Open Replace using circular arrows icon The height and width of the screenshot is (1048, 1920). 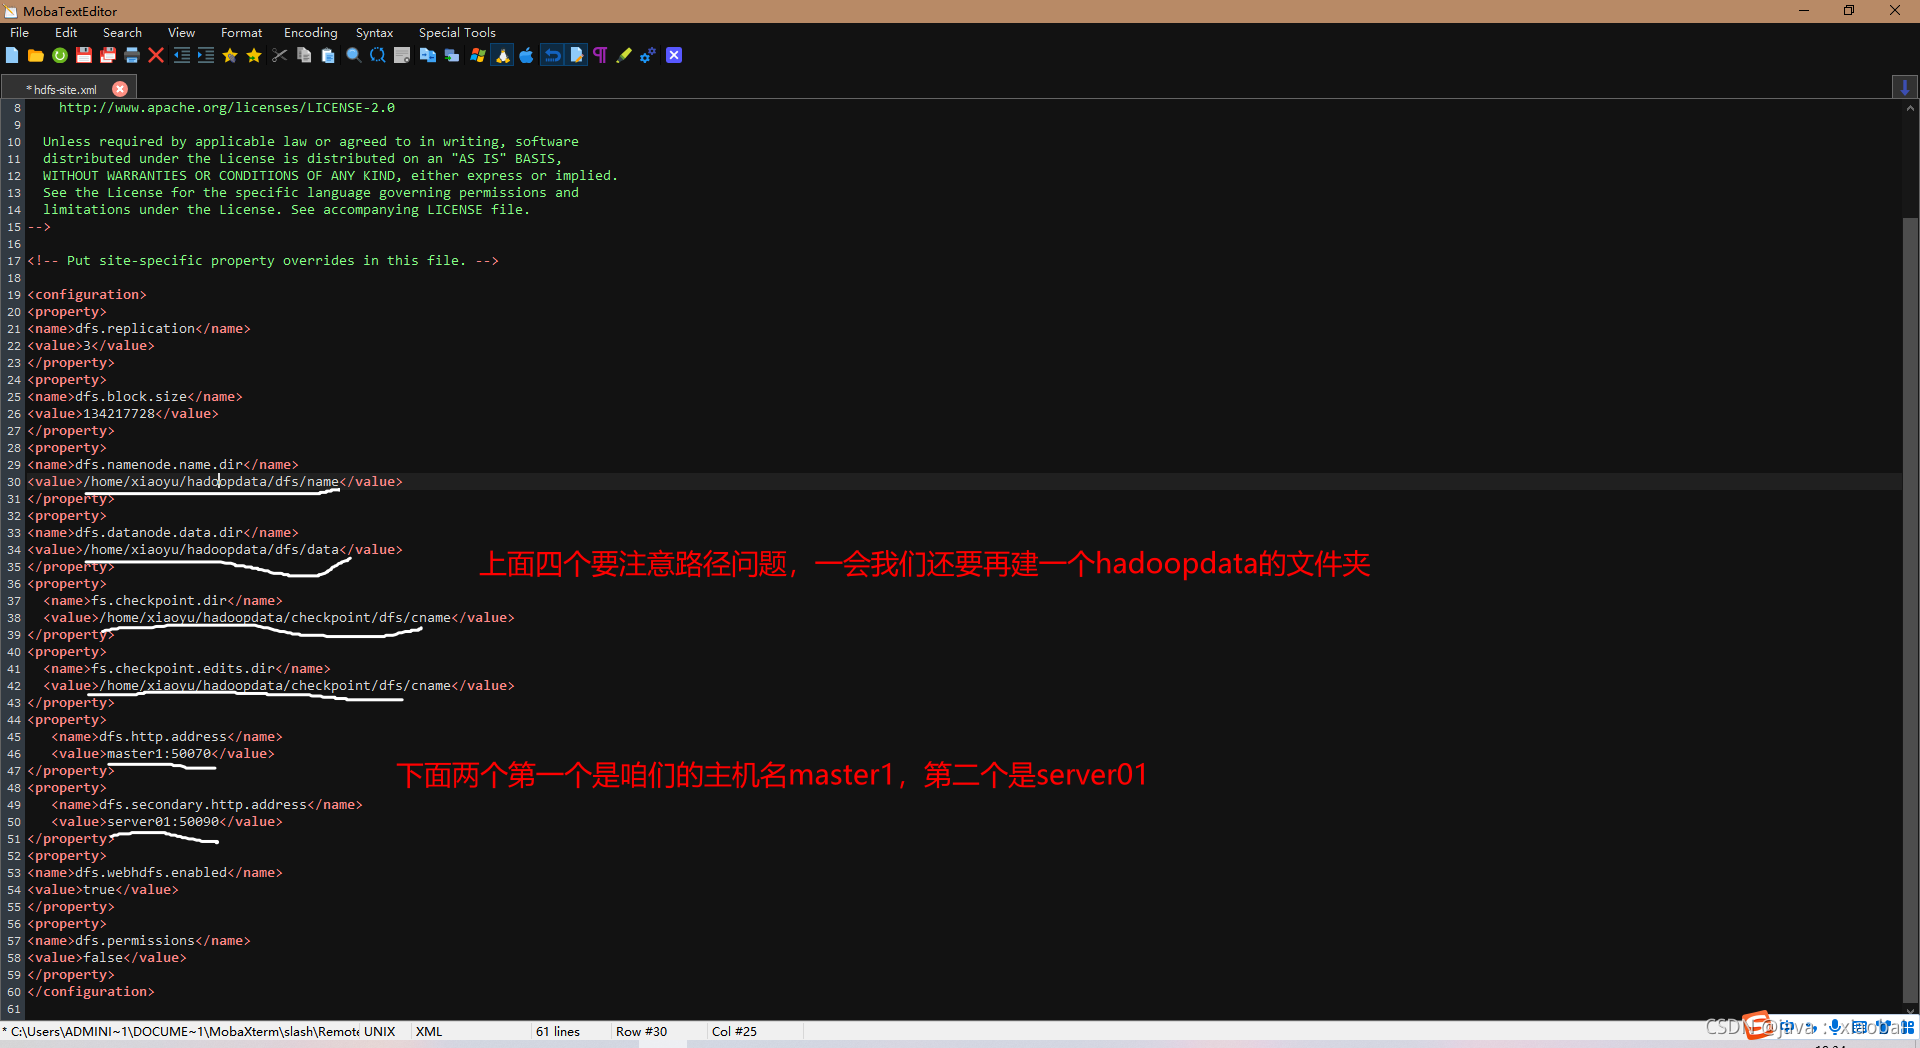pos(377,55)
